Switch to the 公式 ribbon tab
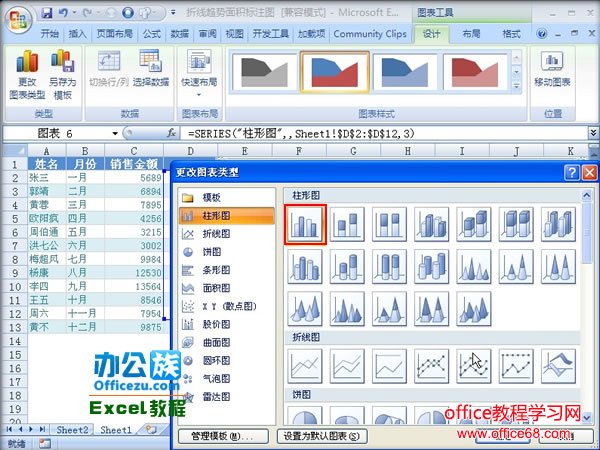This screenshot has height=450, width=600. coord(152,34)
